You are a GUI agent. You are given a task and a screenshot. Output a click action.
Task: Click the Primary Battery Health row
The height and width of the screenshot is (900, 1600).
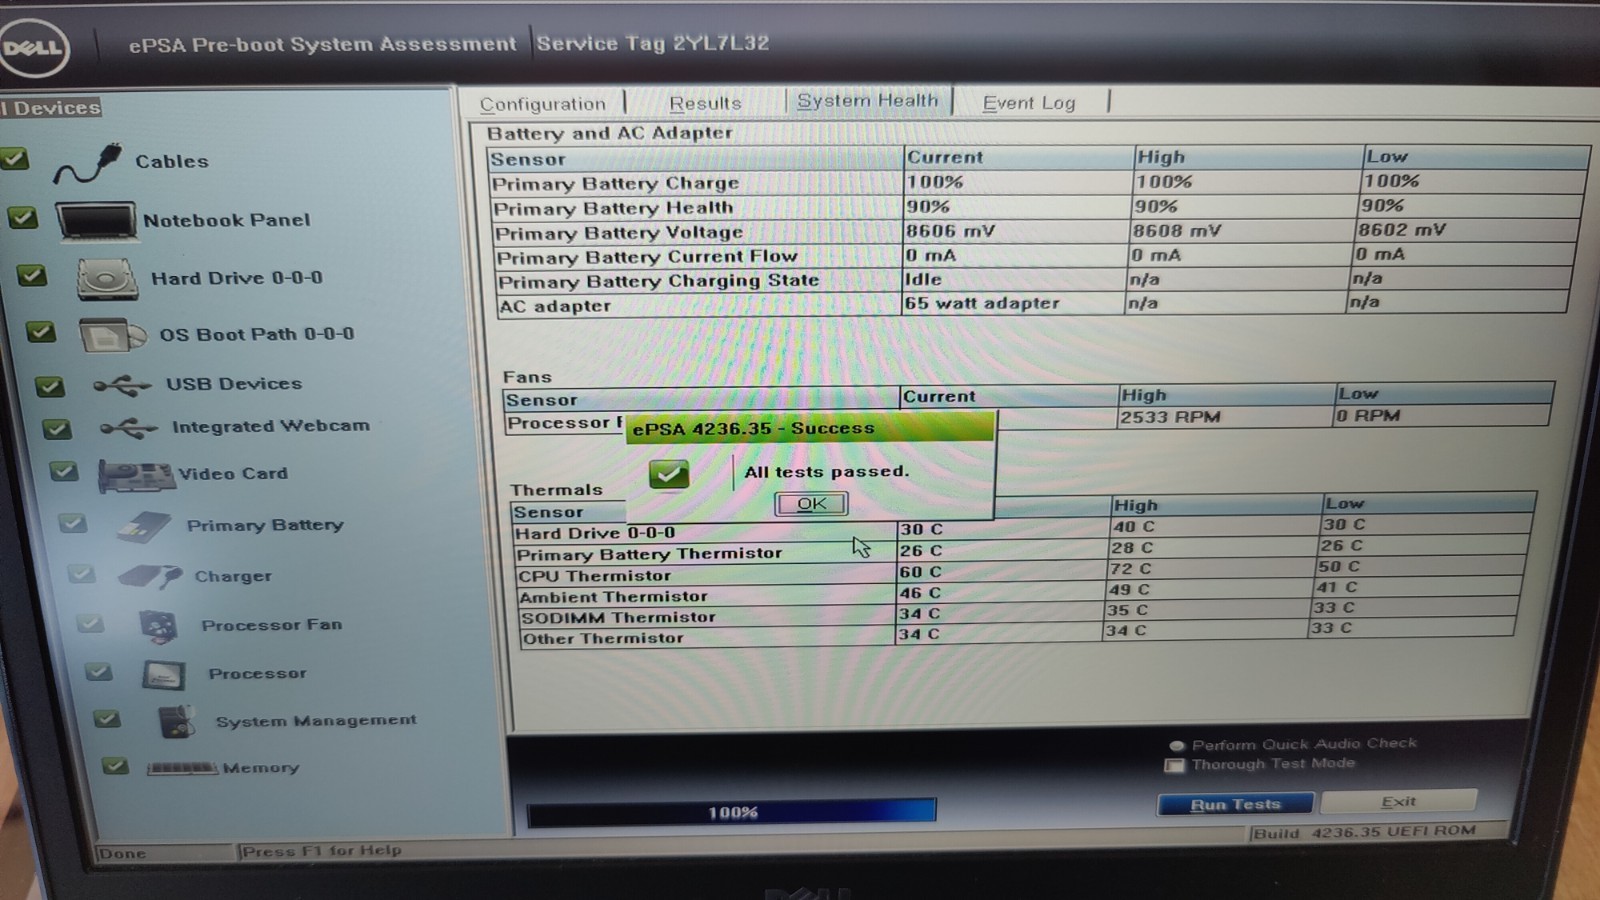coord(1038,207)
